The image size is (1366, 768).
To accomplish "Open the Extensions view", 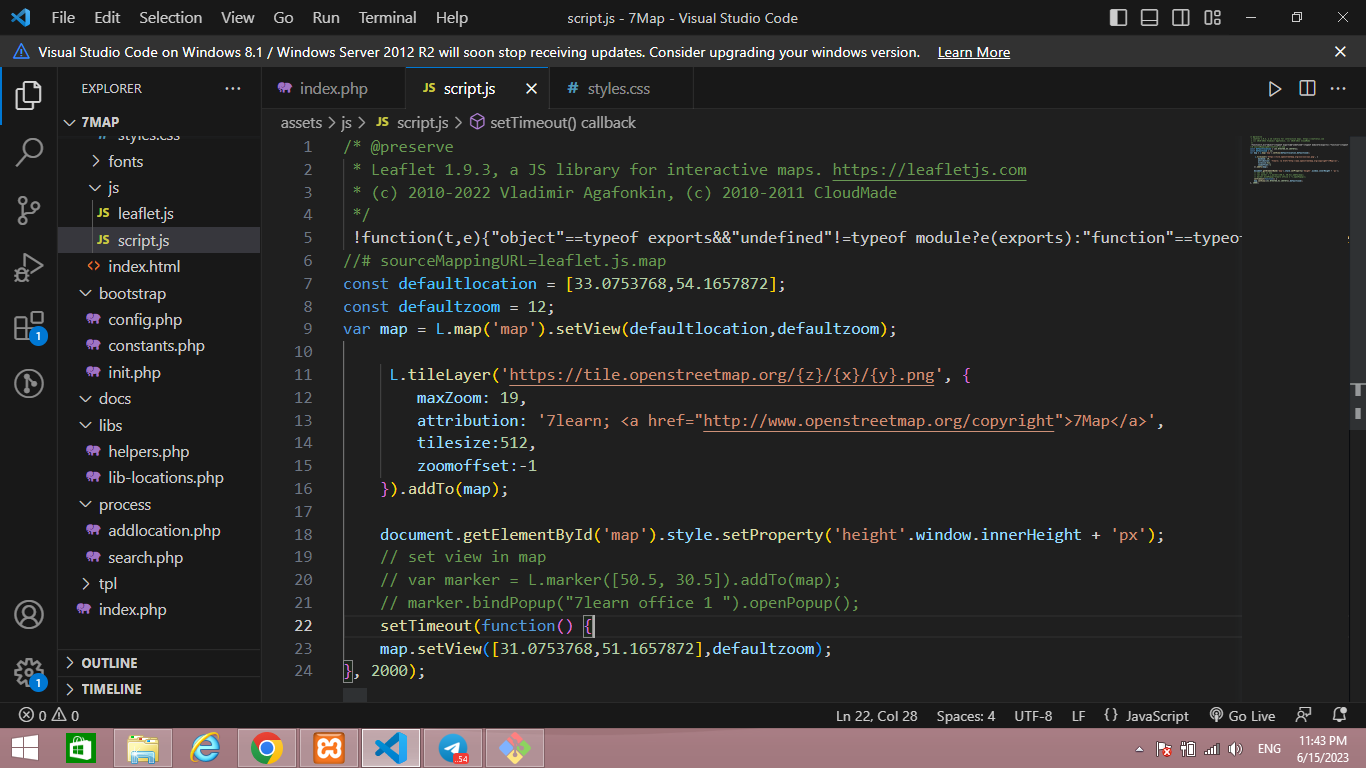I will [28, 326].
